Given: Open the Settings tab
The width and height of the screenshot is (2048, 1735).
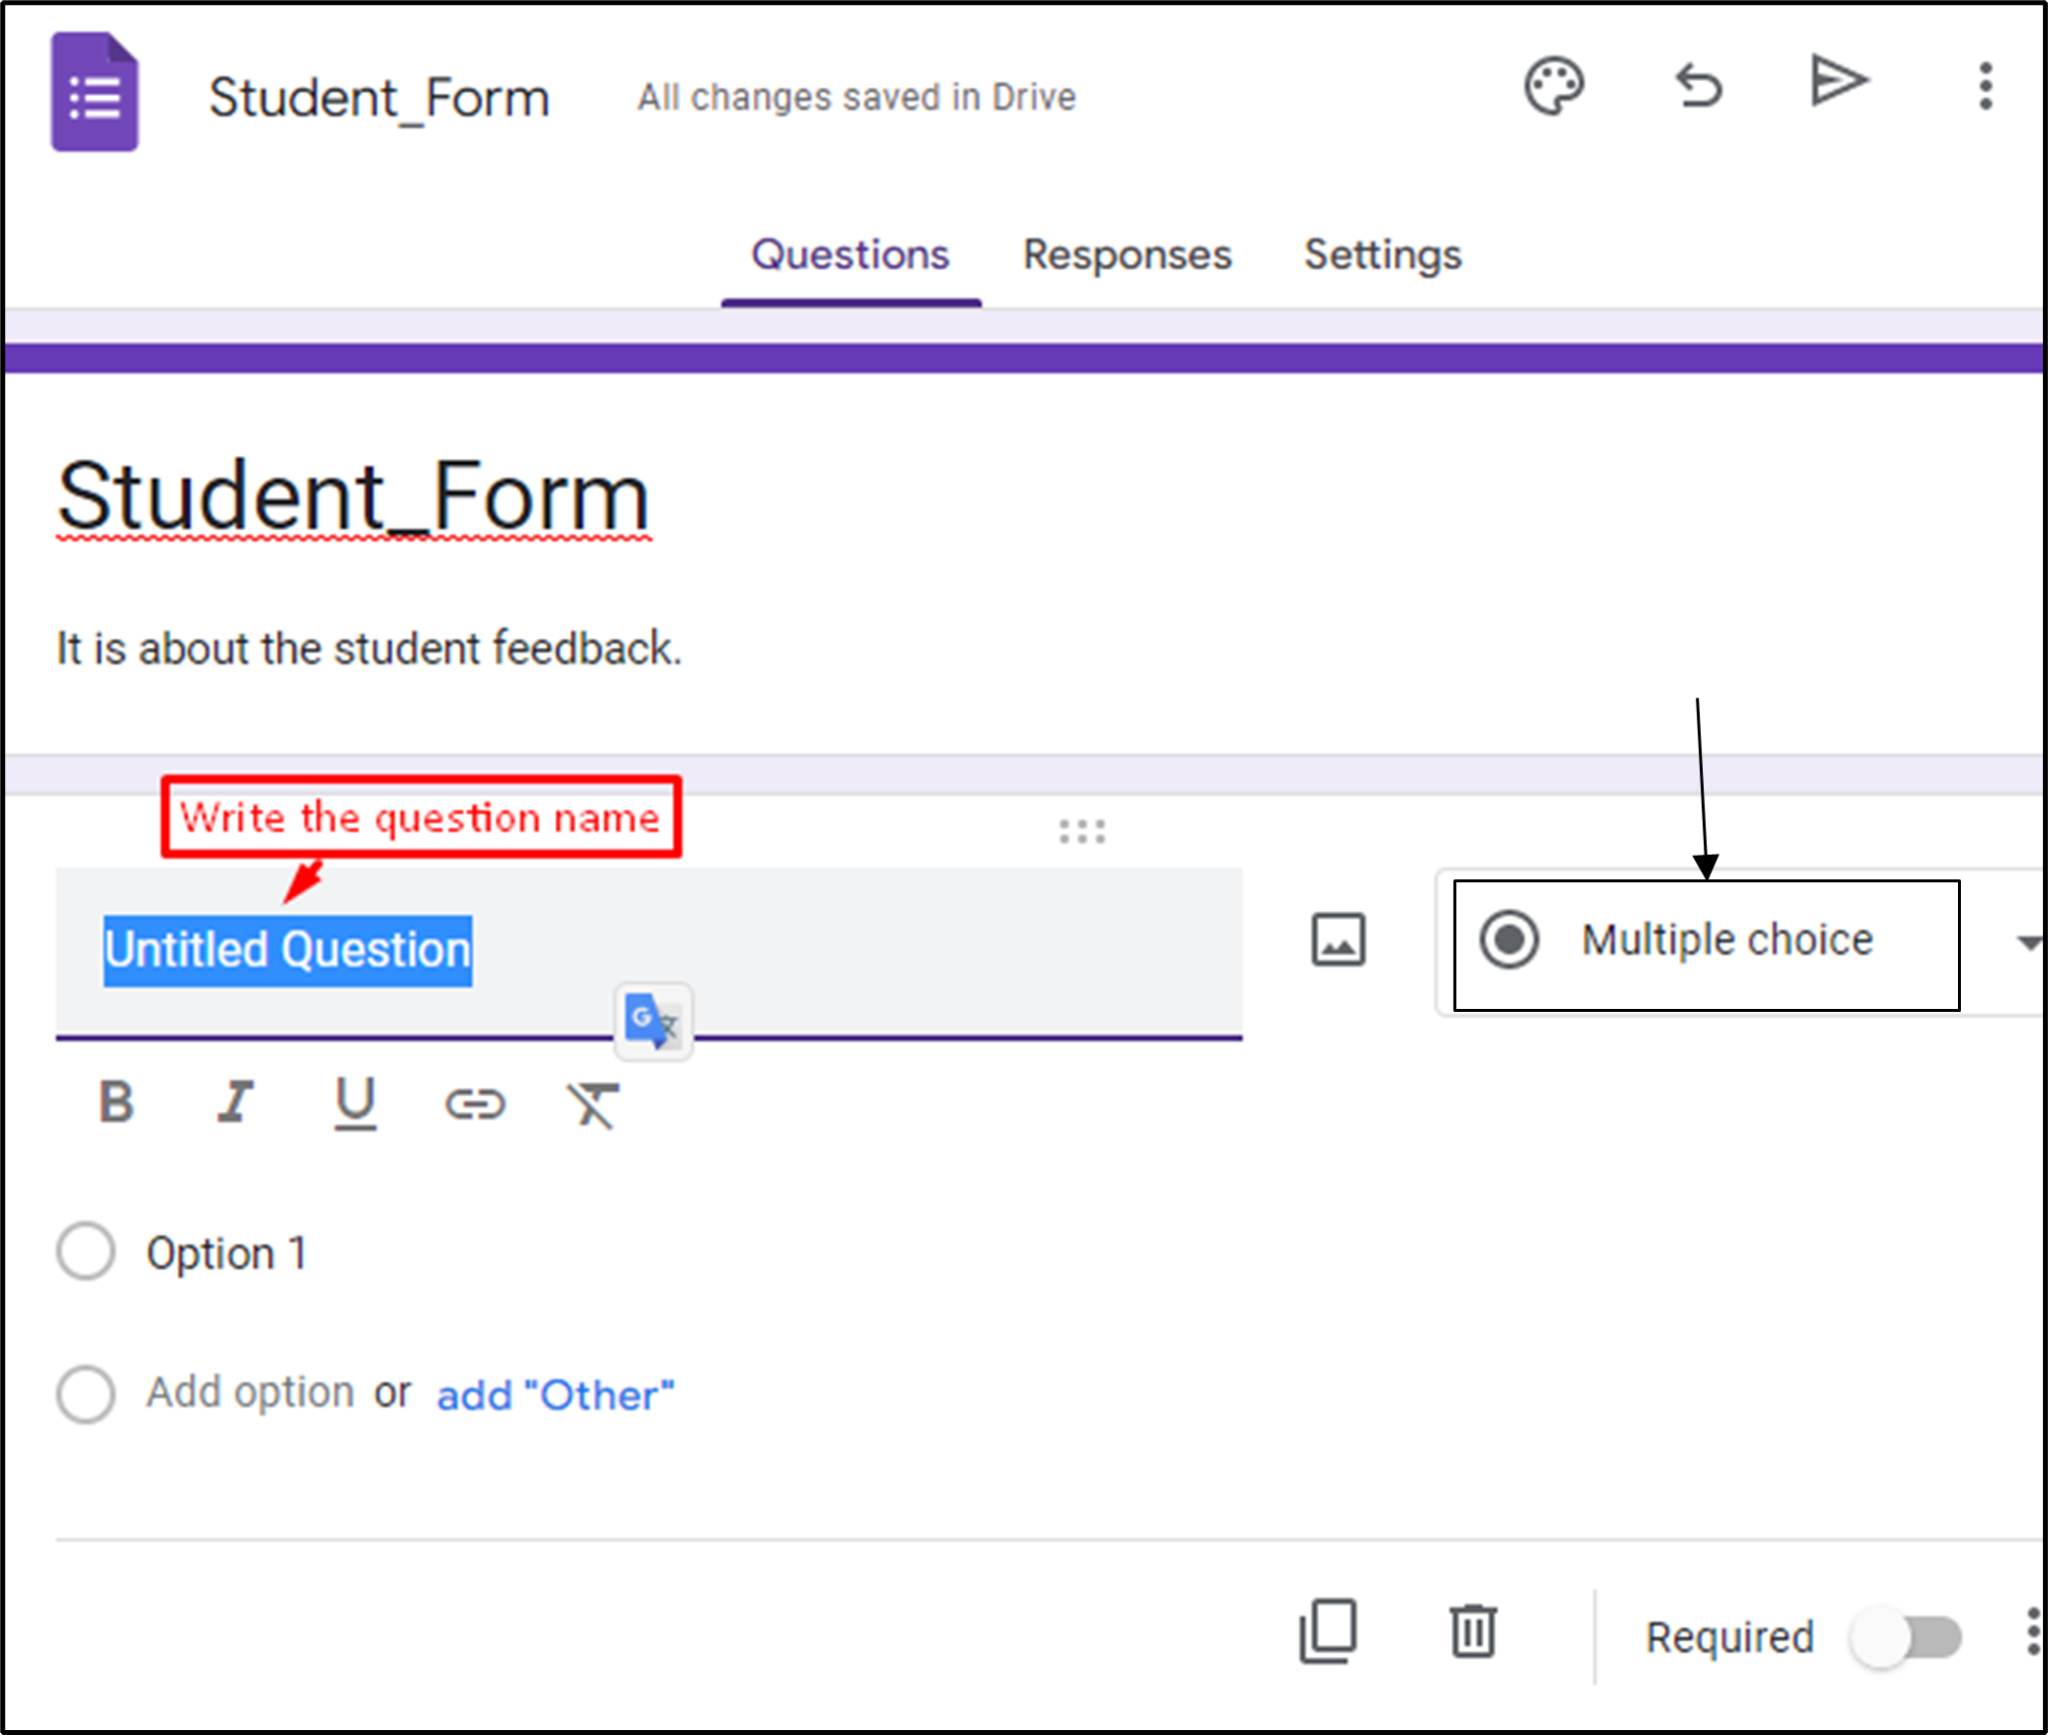Looking at the screenshot, I should pos(1383,256).
